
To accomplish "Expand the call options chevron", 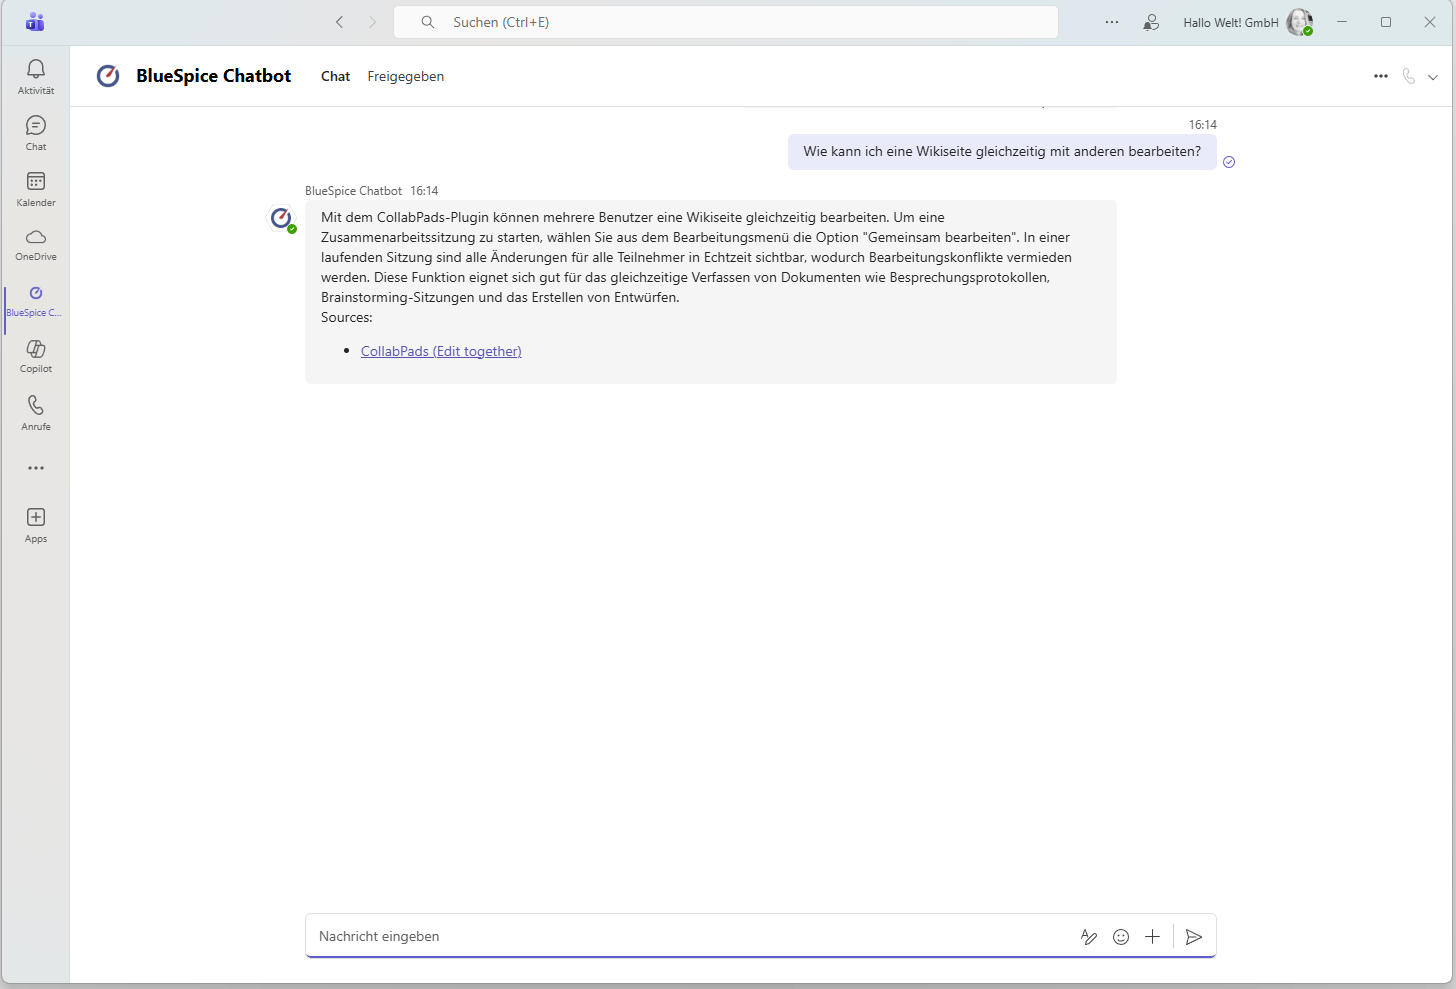I will coord(1433,77).
